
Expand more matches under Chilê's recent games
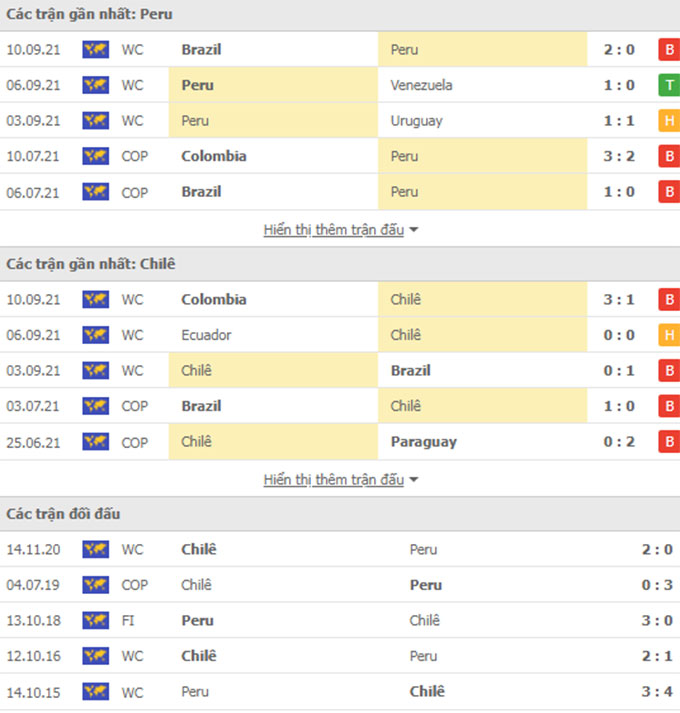pyautogui.click(x=341, y=480)
